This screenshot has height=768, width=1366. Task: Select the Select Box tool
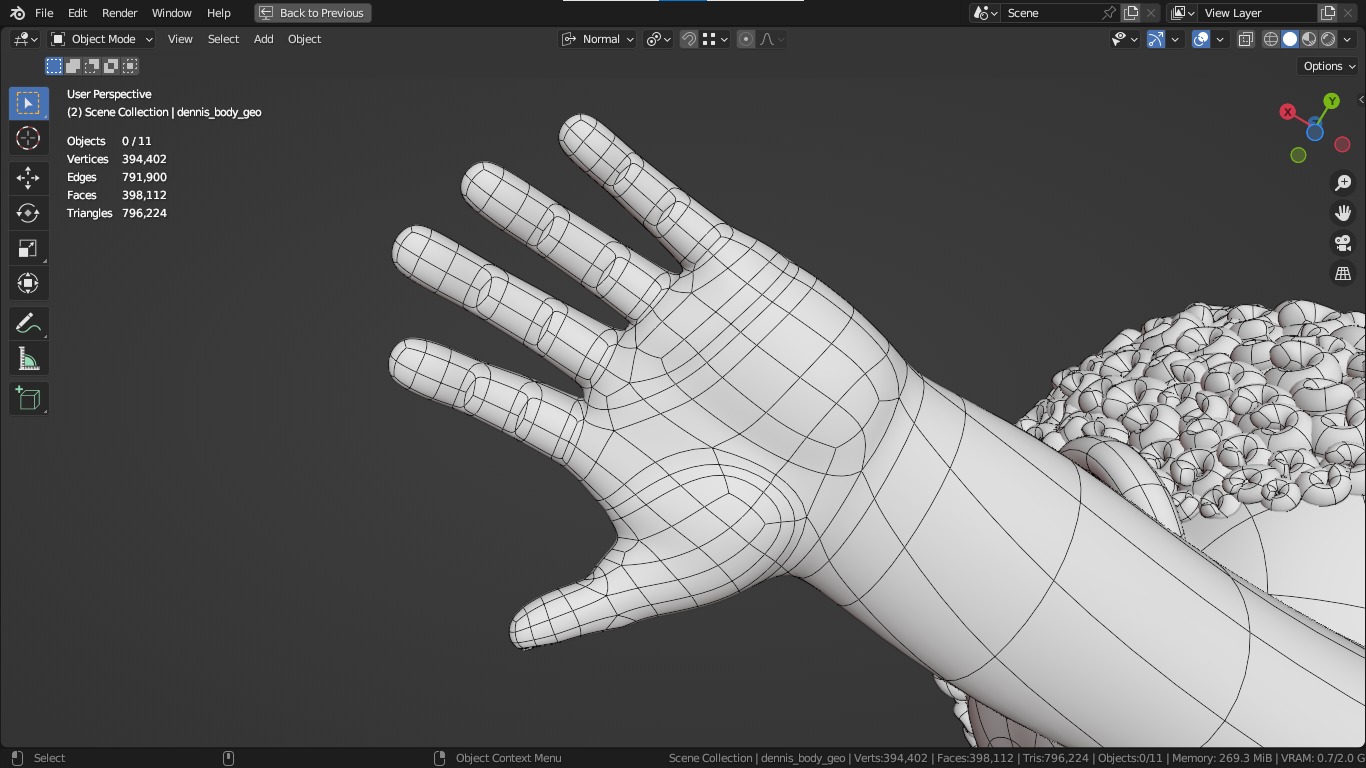[x=28, y=103]
